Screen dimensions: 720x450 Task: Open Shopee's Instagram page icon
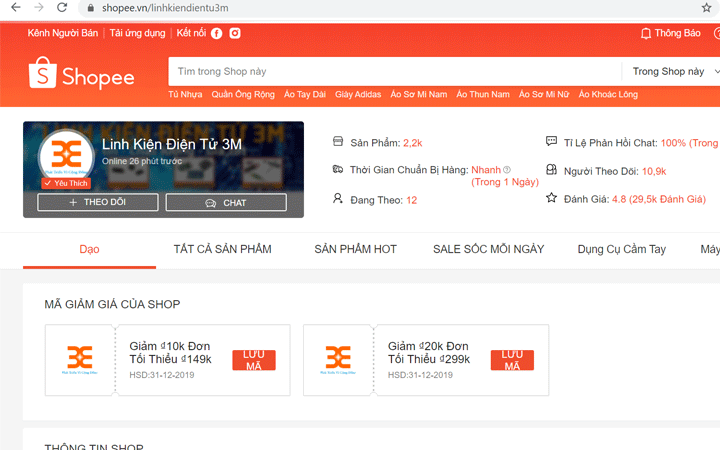coord(235,33)
